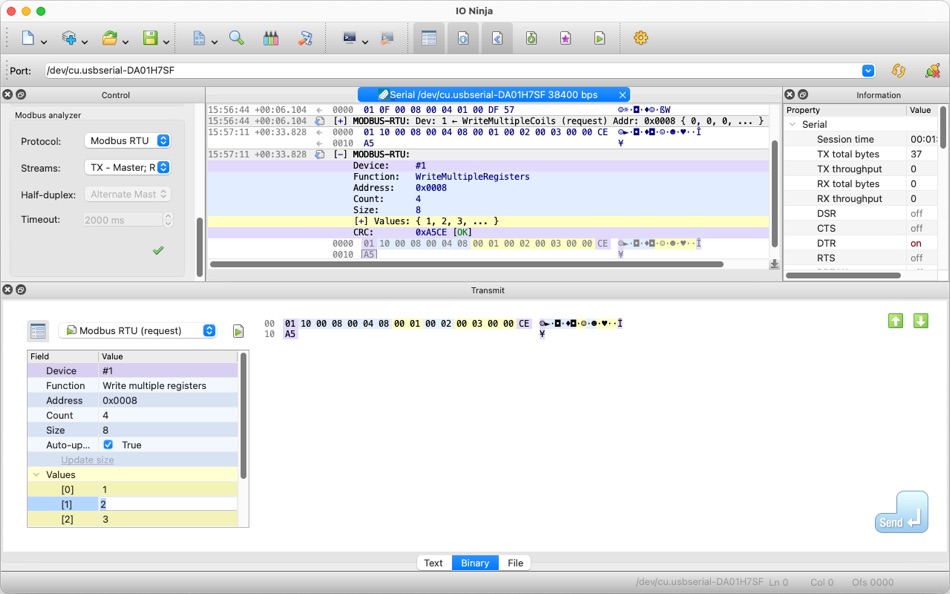The image size is (950, 594).
Task: Toggle the Auto-update True checkbox
Action: point(108,445)
